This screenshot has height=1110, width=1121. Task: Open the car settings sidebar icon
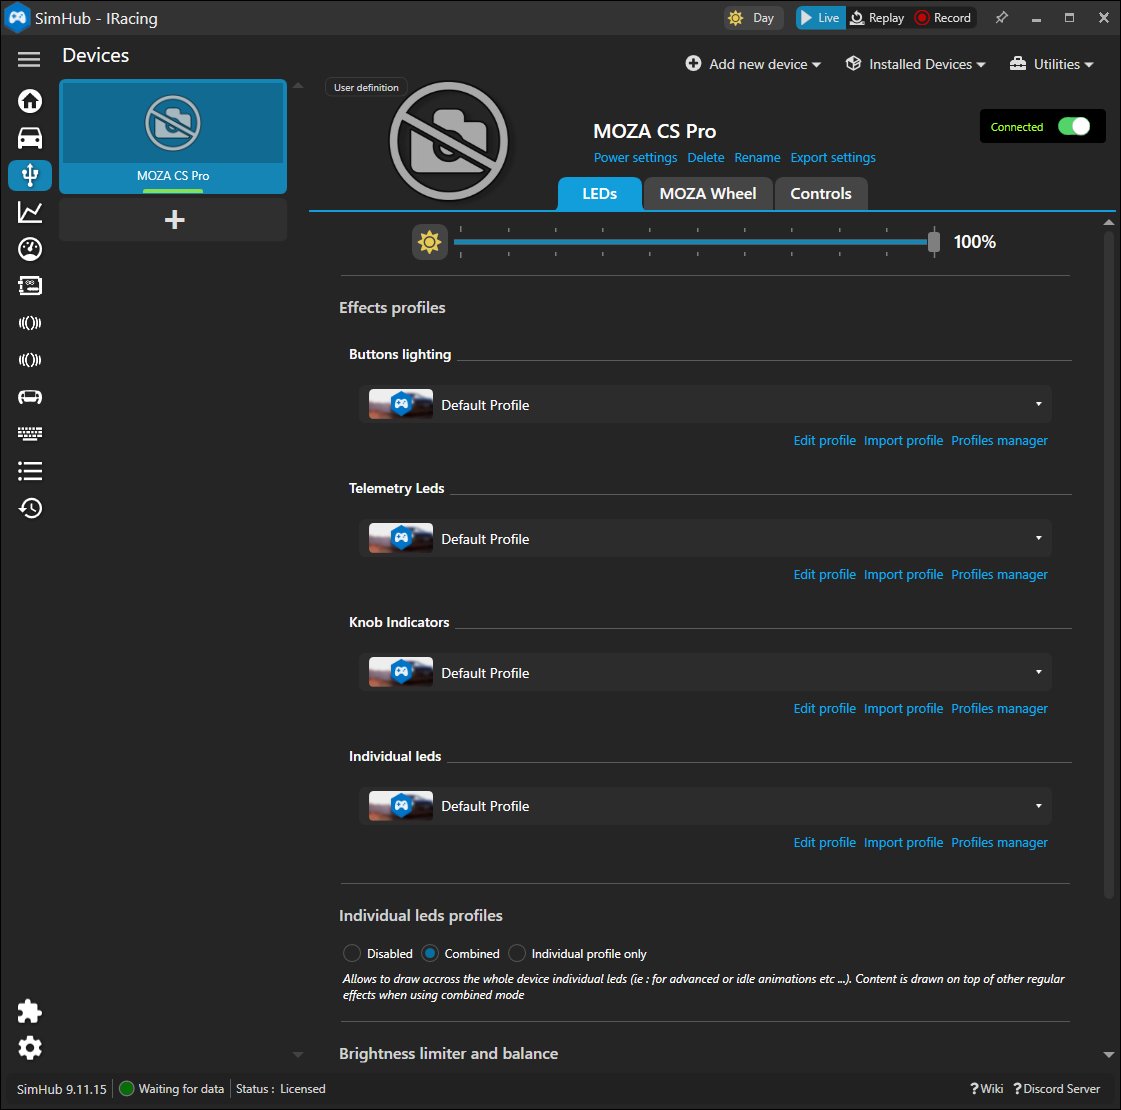(29, 138)
